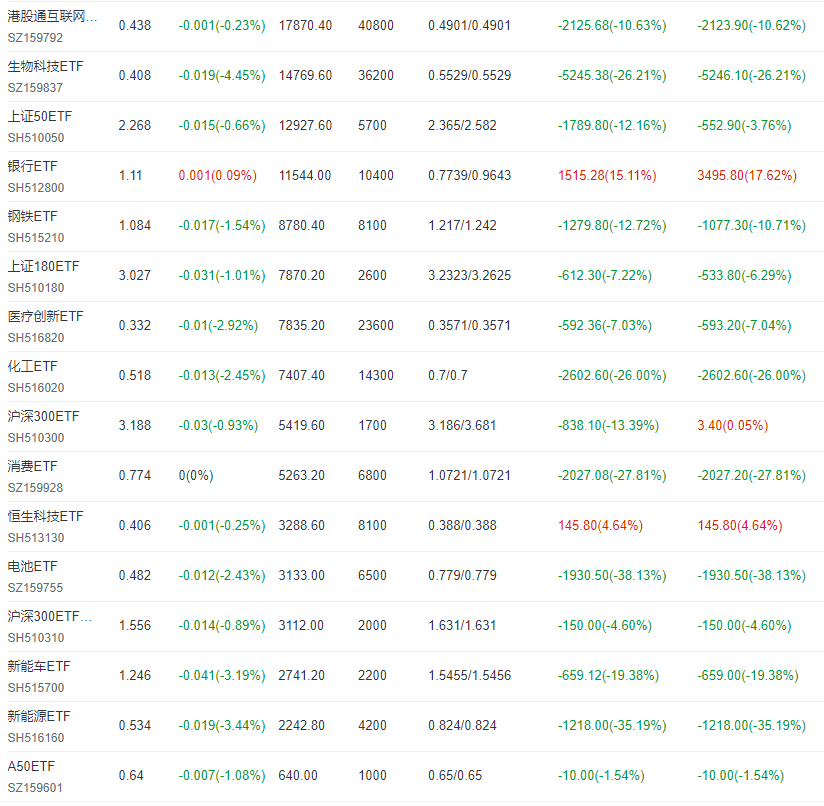The height and width of the screenshot is (806, 824).
Task: Select the code SH515210
Action: (x=36, y=237)
